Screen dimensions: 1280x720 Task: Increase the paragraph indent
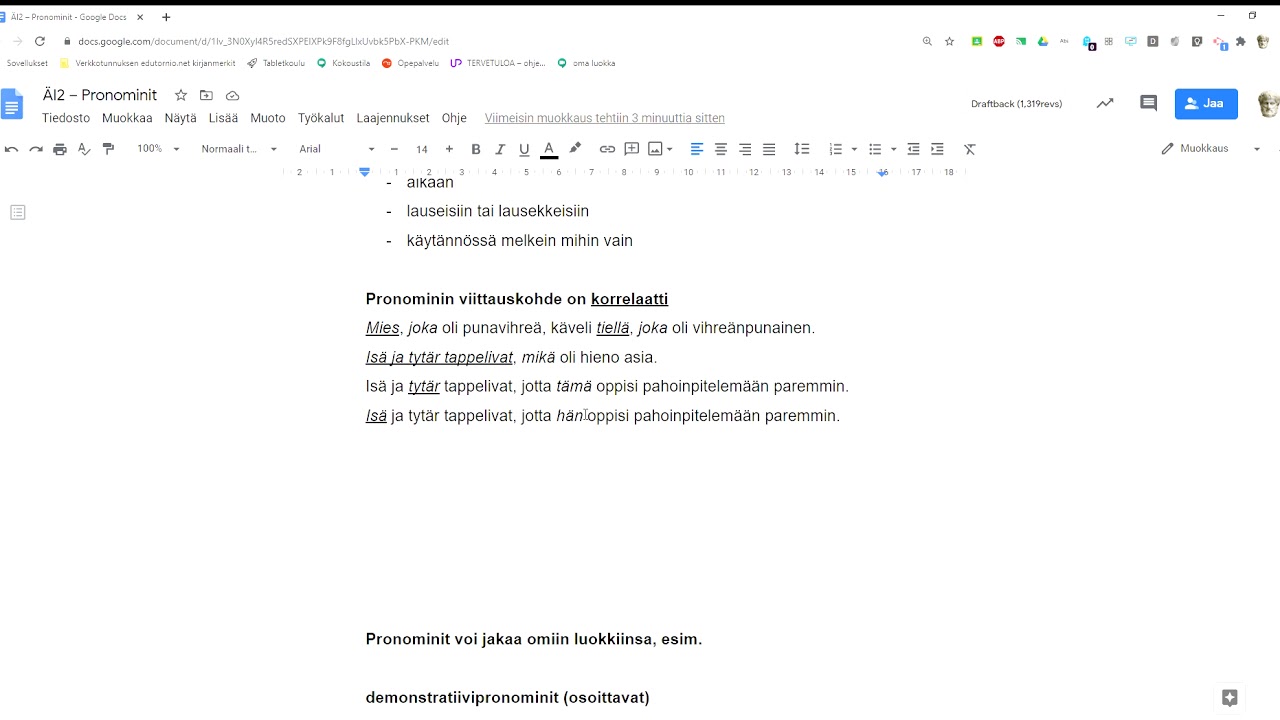(x=937, y=149)
